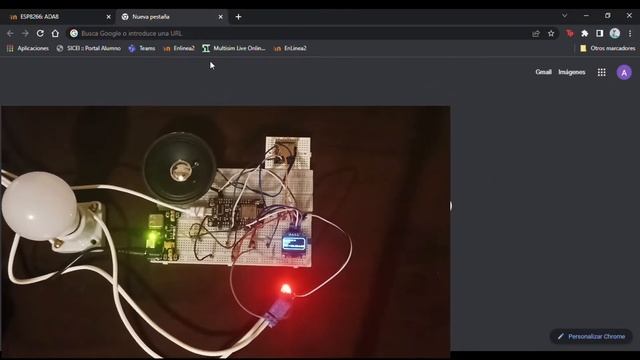Open the home page button
Viewport: 640px width, 360px height.
(x=55, y=33)
